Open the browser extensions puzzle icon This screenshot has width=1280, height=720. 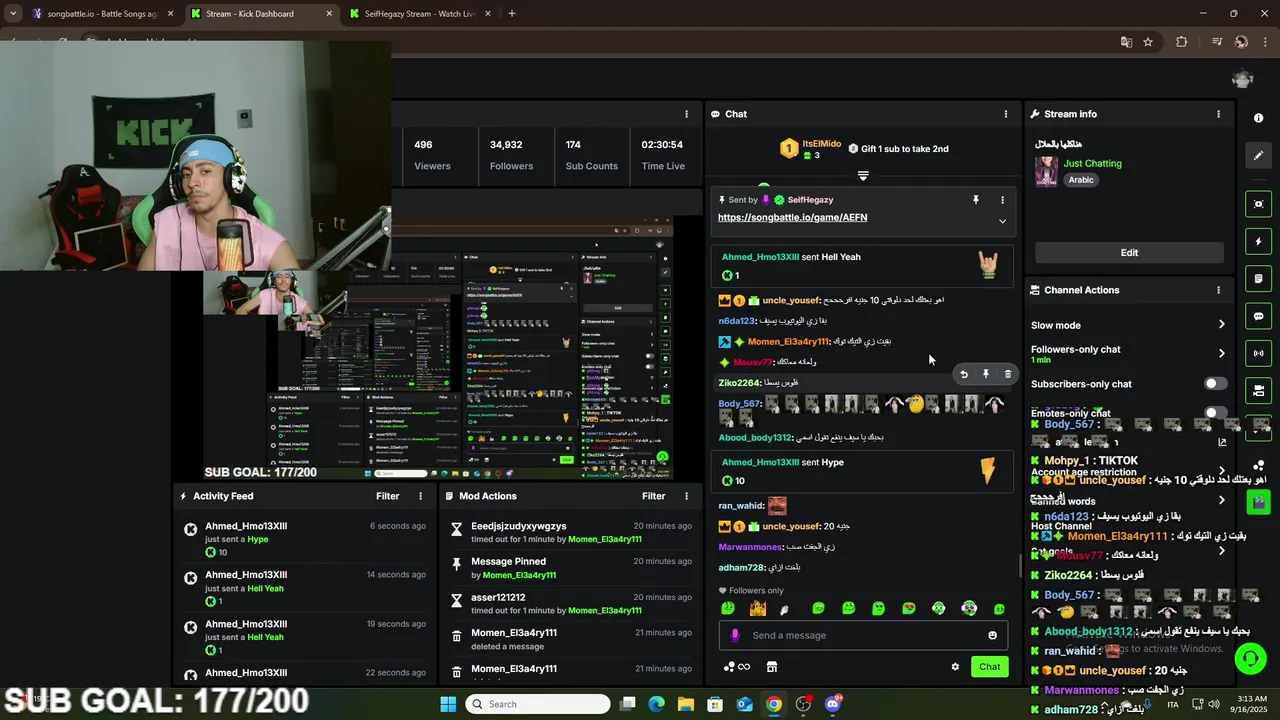(x=1181, y=42)
